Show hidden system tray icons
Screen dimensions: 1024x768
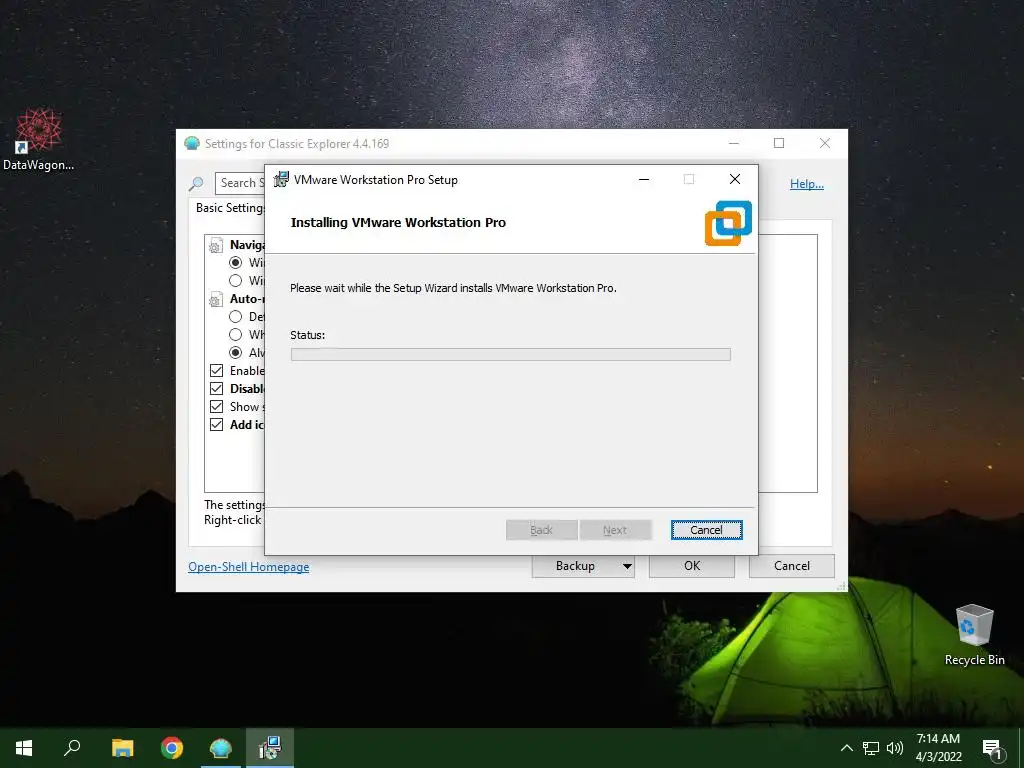click(846, 748)
